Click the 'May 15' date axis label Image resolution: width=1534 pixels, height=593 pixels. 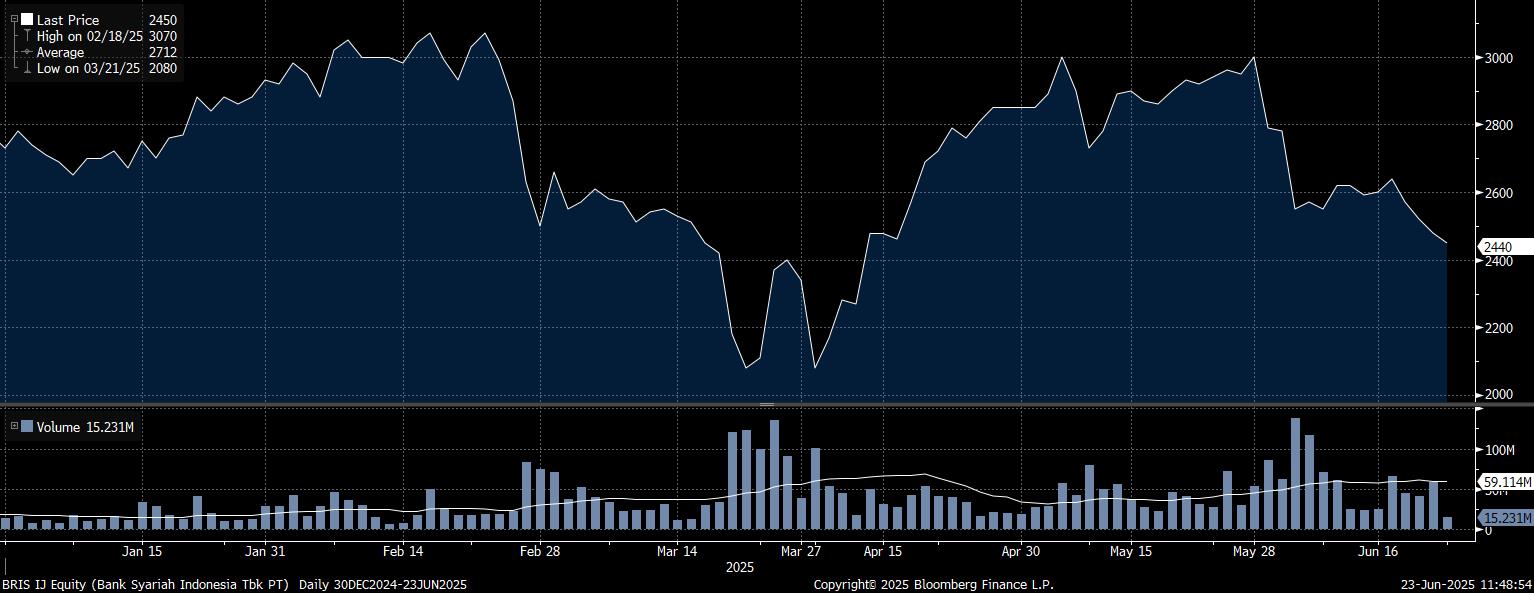point(1131,551)
